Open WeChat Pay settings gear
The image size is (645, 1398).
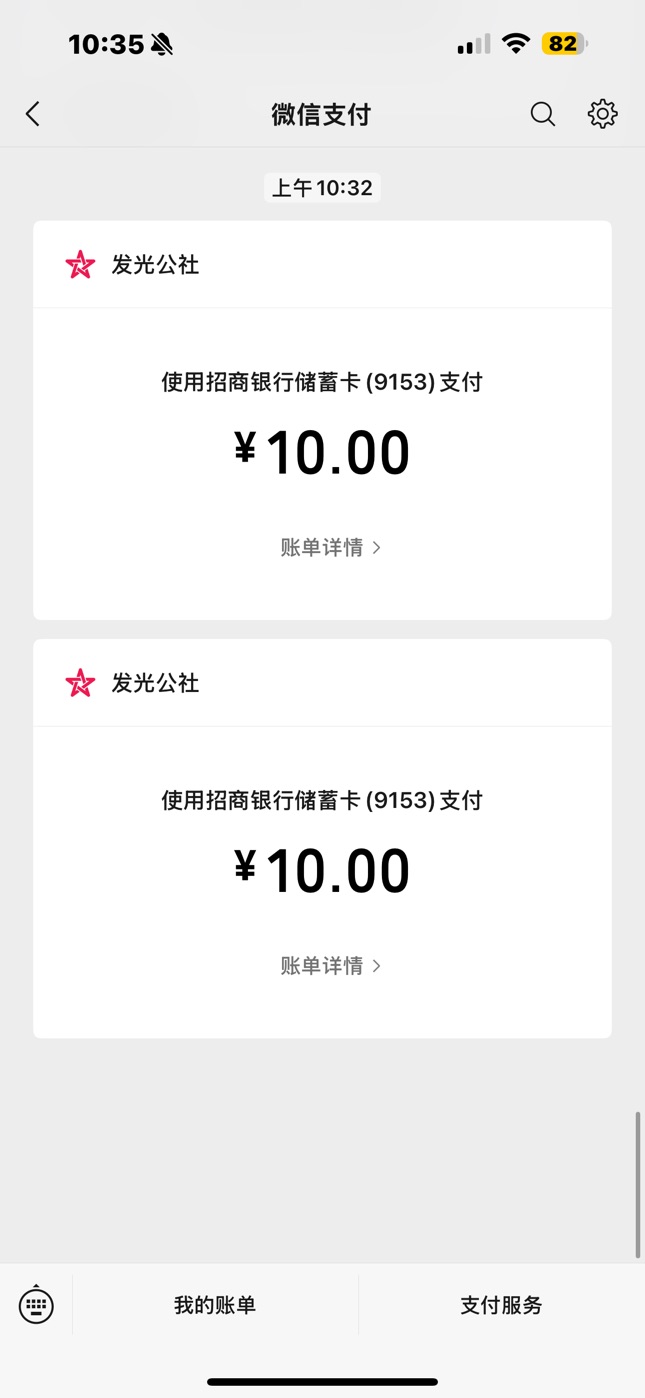click(602, 114)
